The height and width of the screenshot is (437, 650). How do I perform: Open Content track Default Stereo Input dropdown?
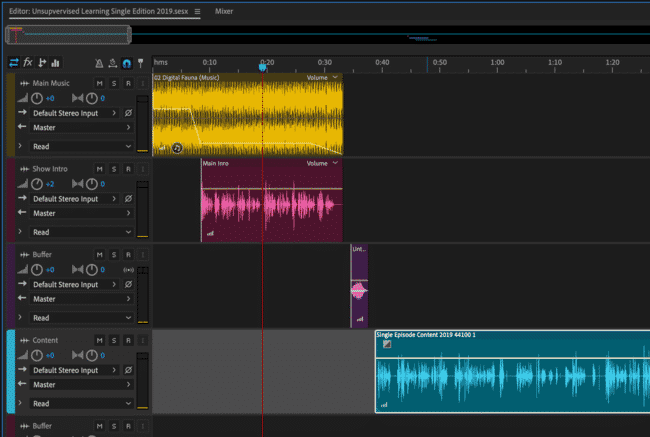pyautogui.click(x=75, y=370)
